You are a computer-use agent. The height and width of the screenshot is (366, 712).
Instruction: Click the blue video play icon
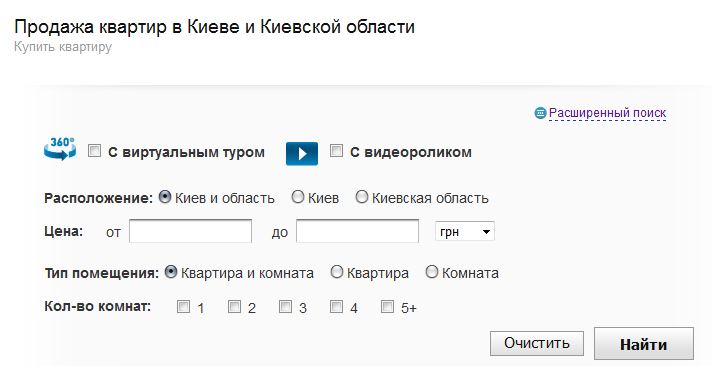[302, 153]
